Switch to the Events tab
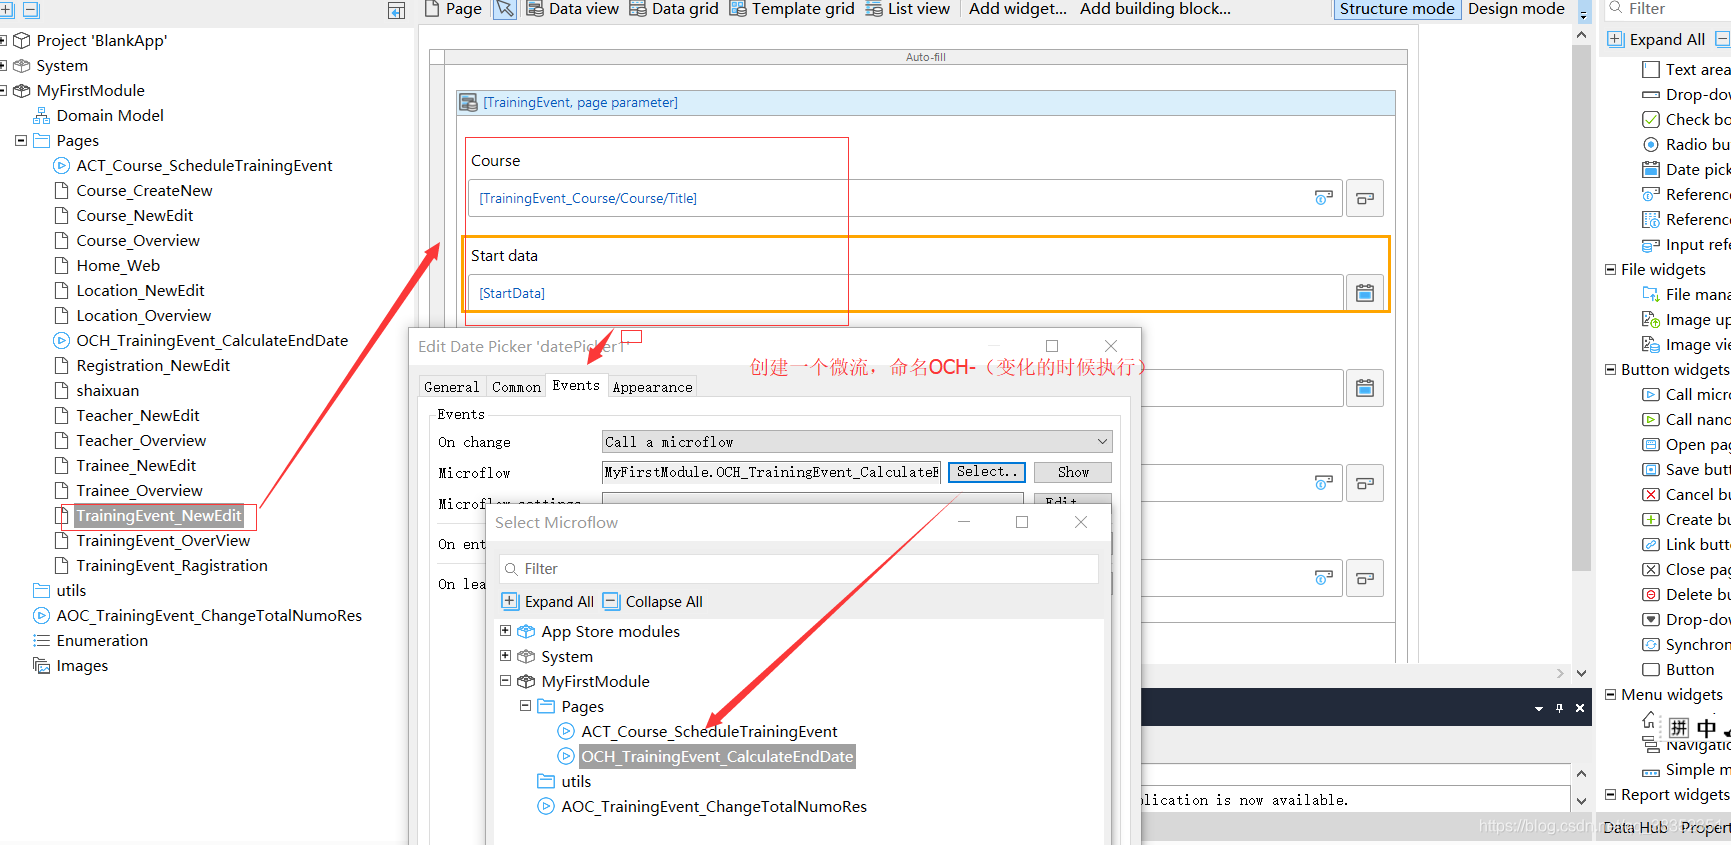Screen dimensions: 1731x845 tap(576, 386)
